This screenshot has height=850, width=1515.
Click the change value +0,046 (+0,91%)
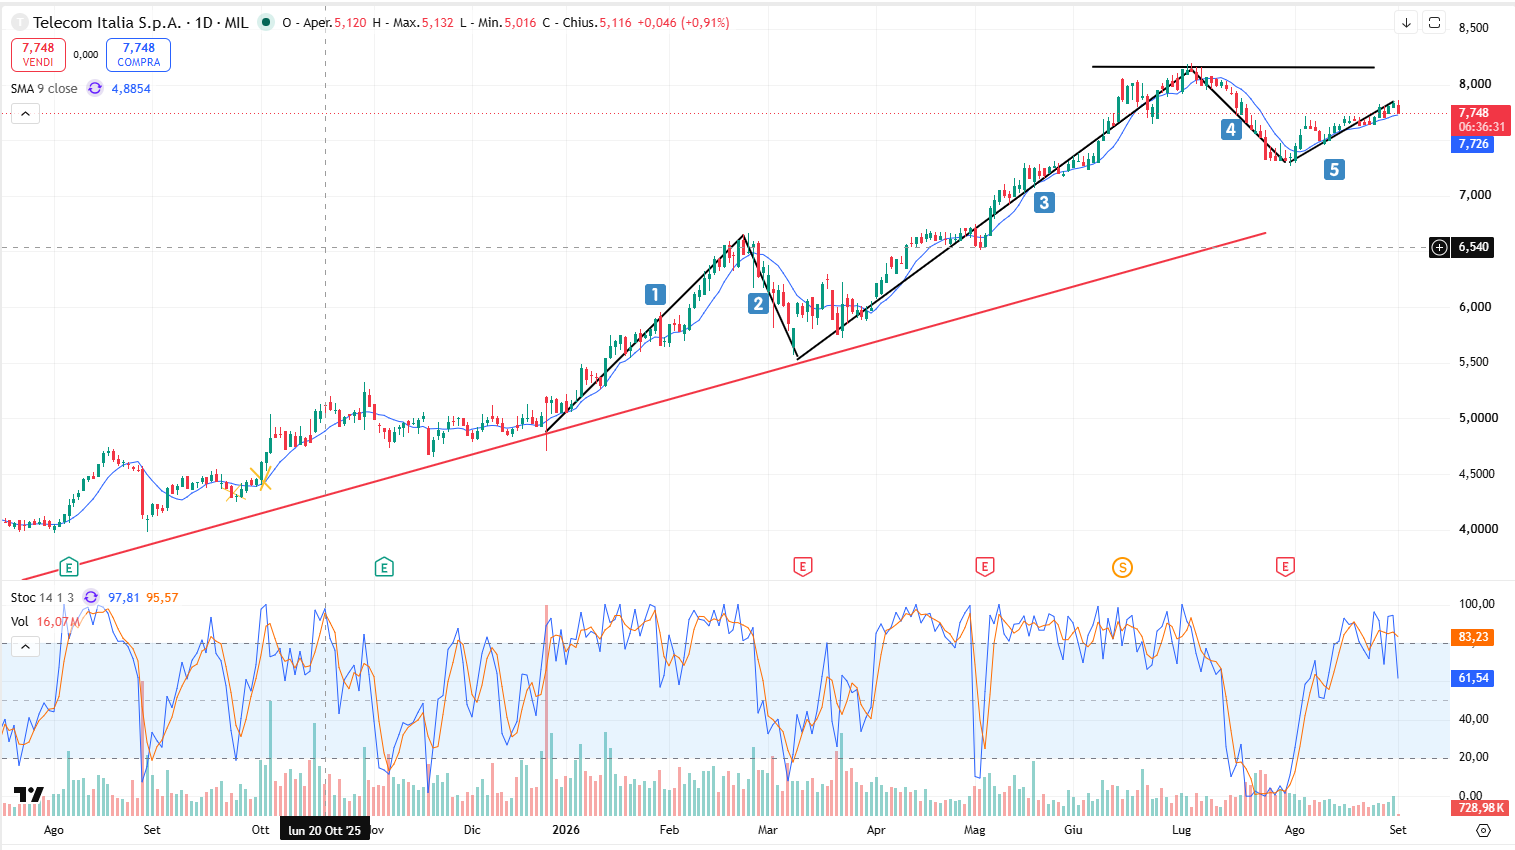(x=683, y=22)
